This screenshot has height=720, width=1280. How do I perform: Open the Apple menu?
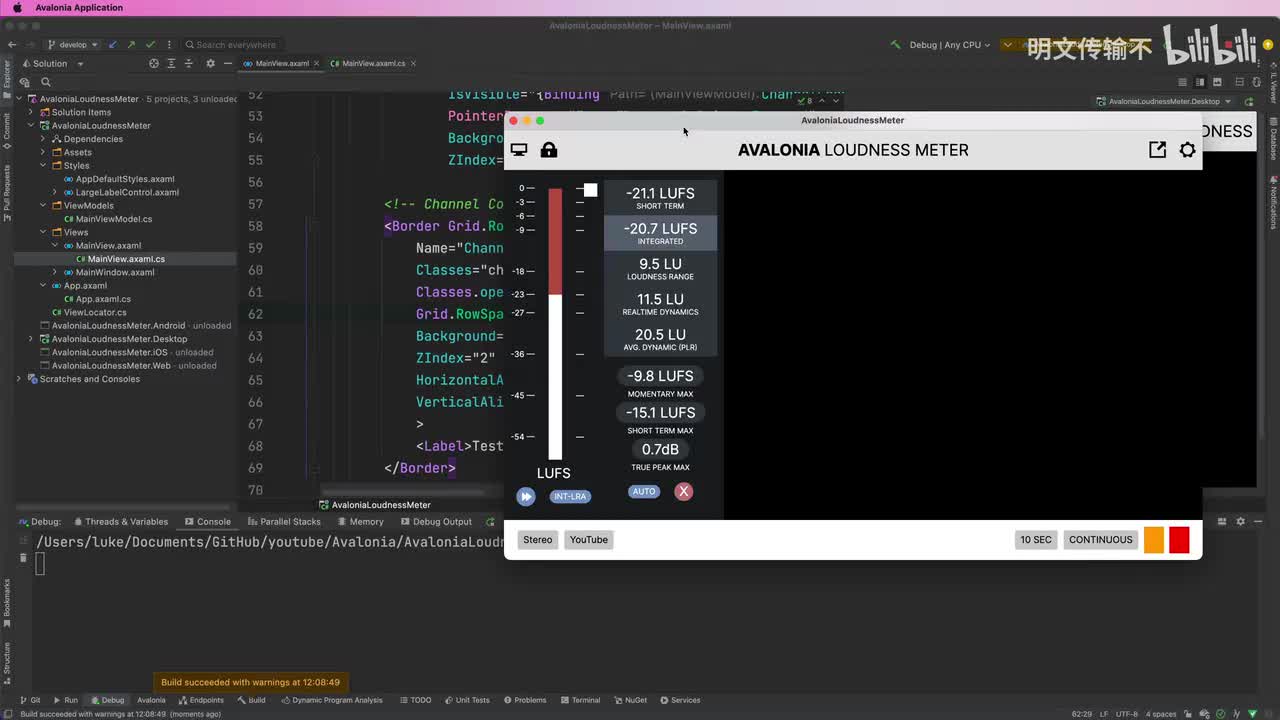17,8
